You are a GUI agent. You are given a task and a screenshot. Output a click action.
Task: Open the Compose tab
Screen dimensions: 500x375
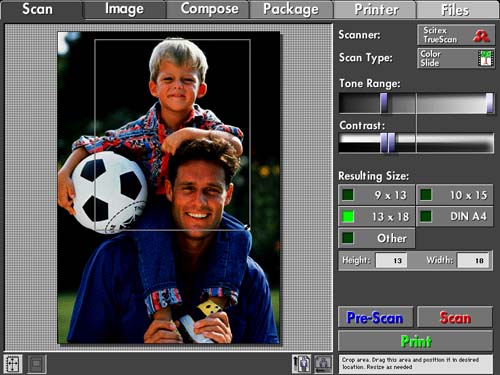209,9
